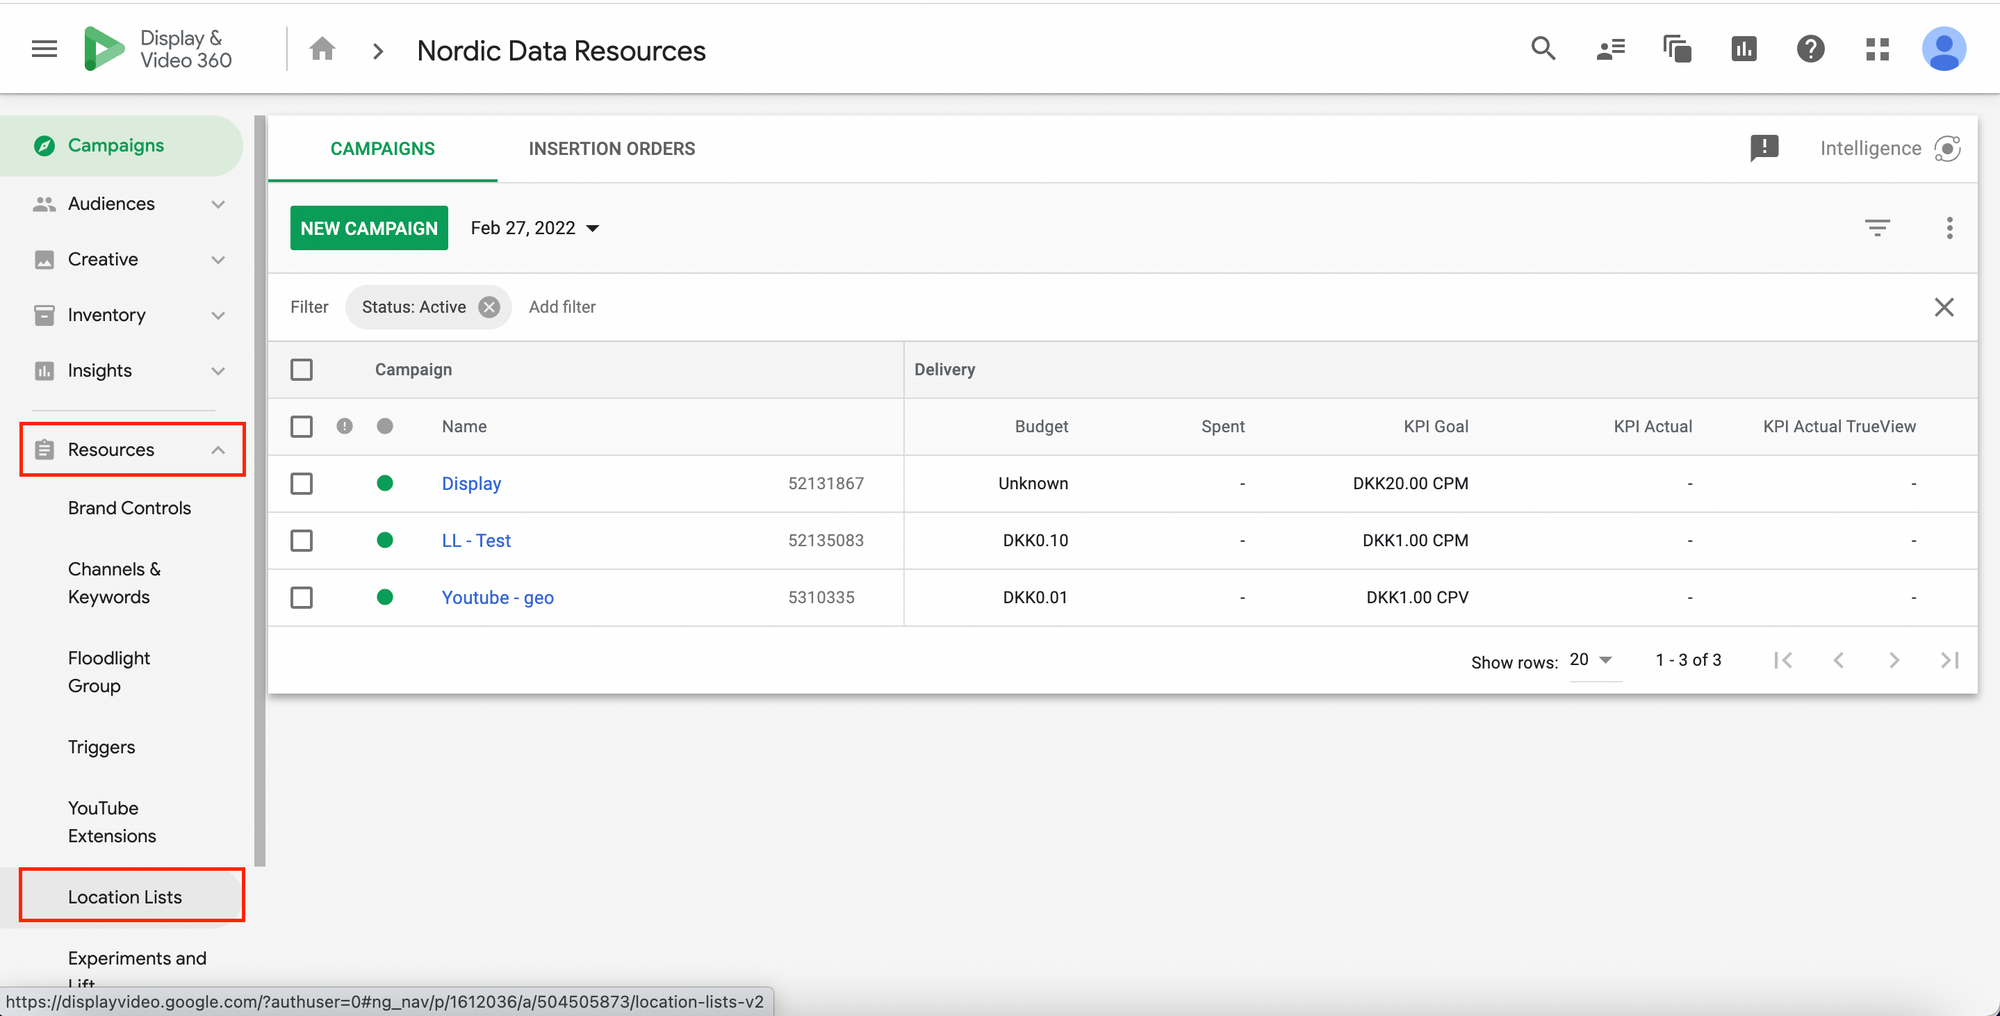Close the filter bar with X
This screenshot has width=2000, height=1016.
coord(1944,307)
